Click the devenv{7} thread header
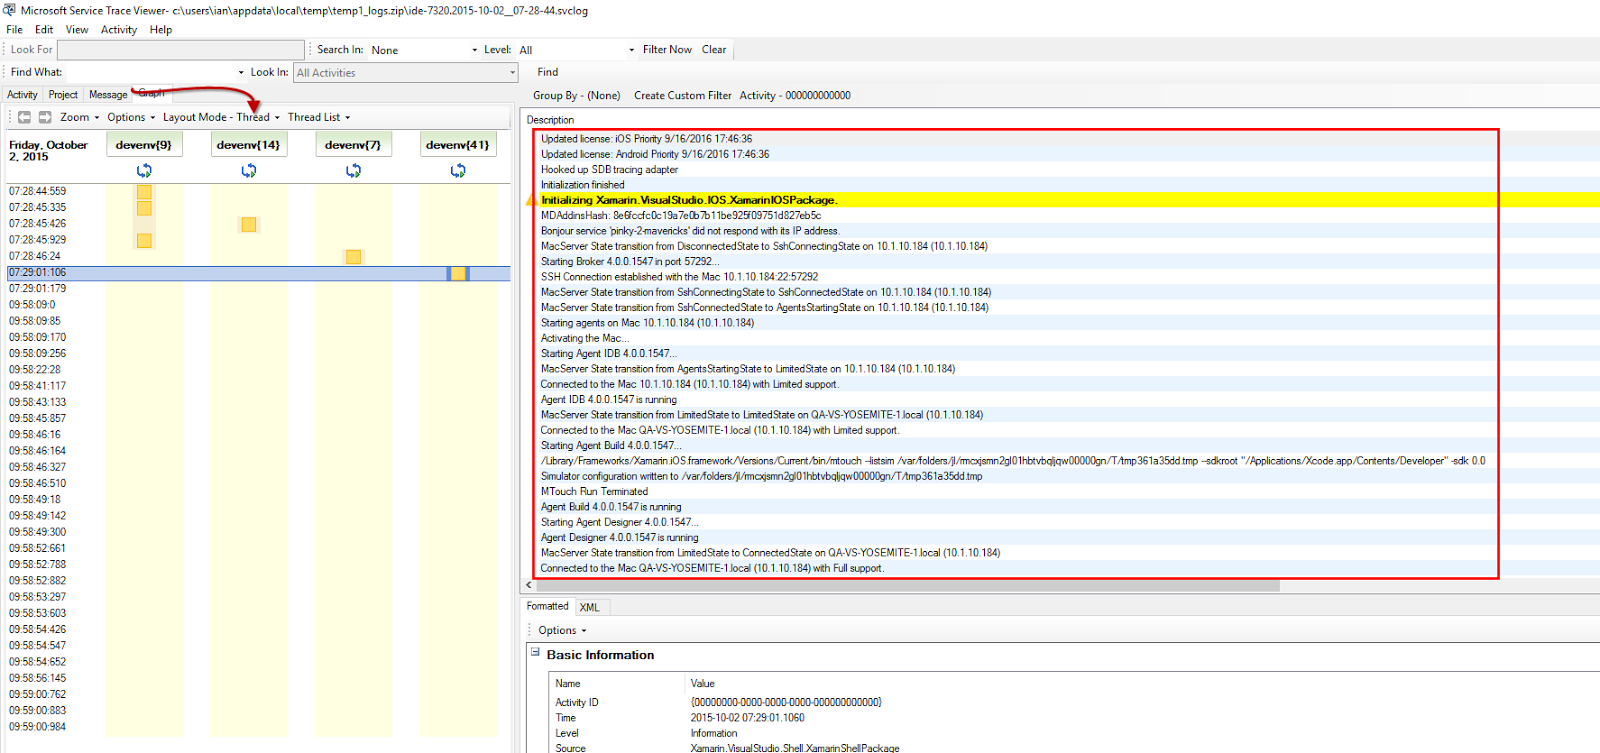1600x753 pixels. click(353, 145)
